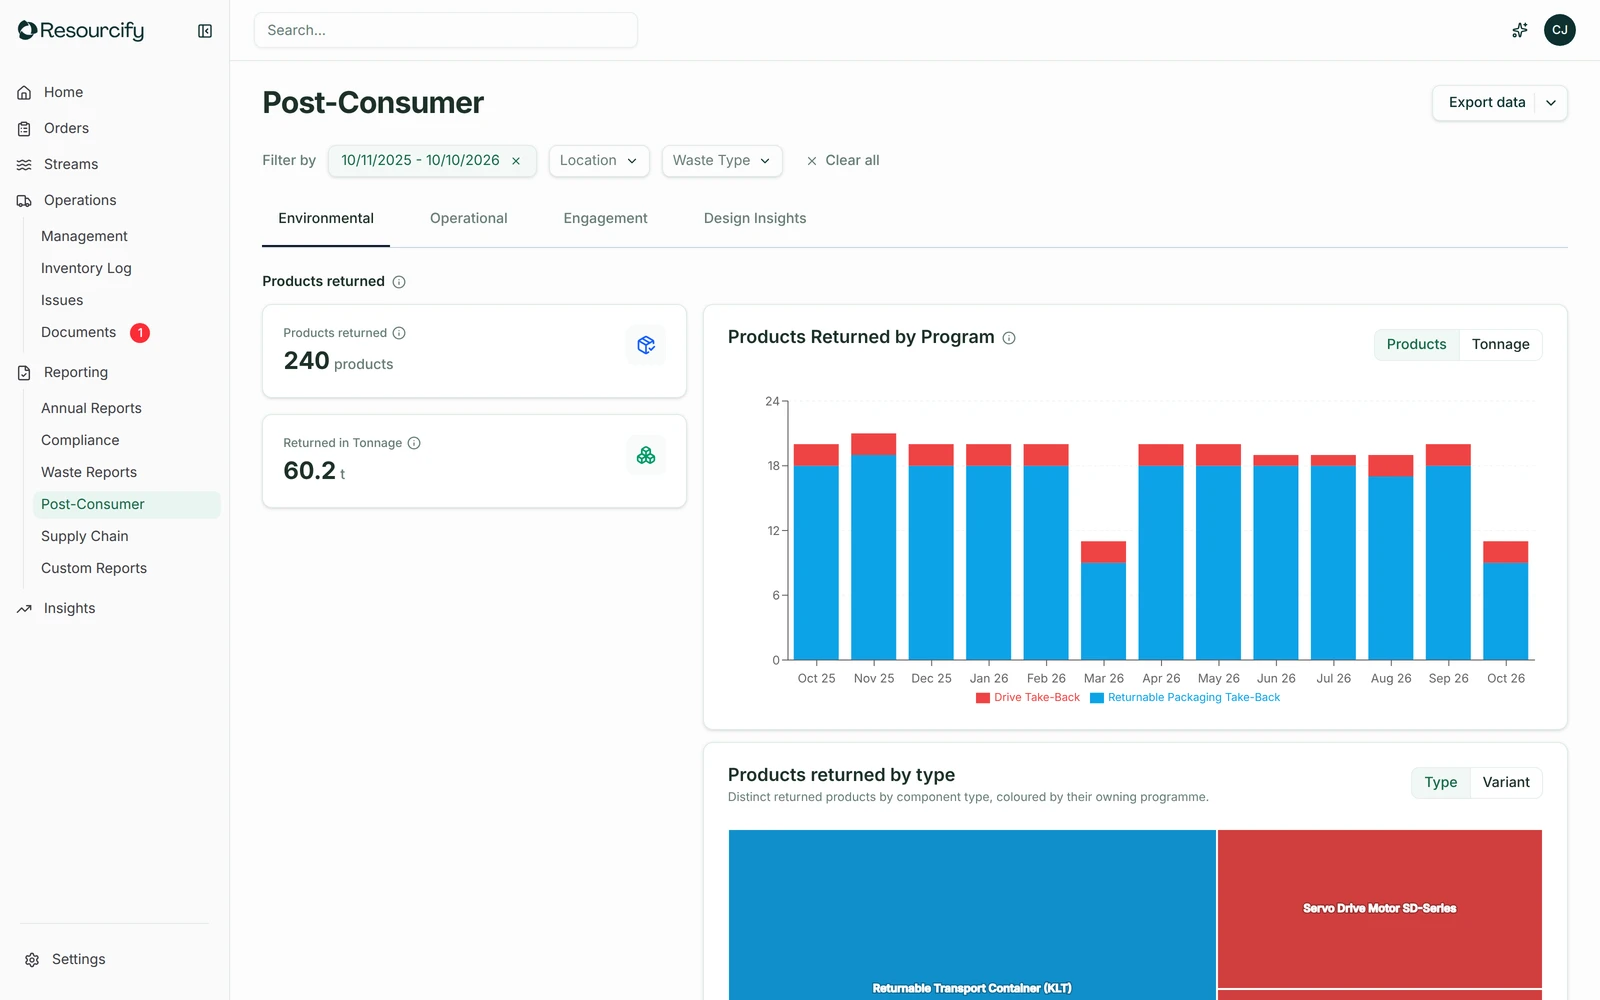Open Supply Chain report page

(85, 536)
